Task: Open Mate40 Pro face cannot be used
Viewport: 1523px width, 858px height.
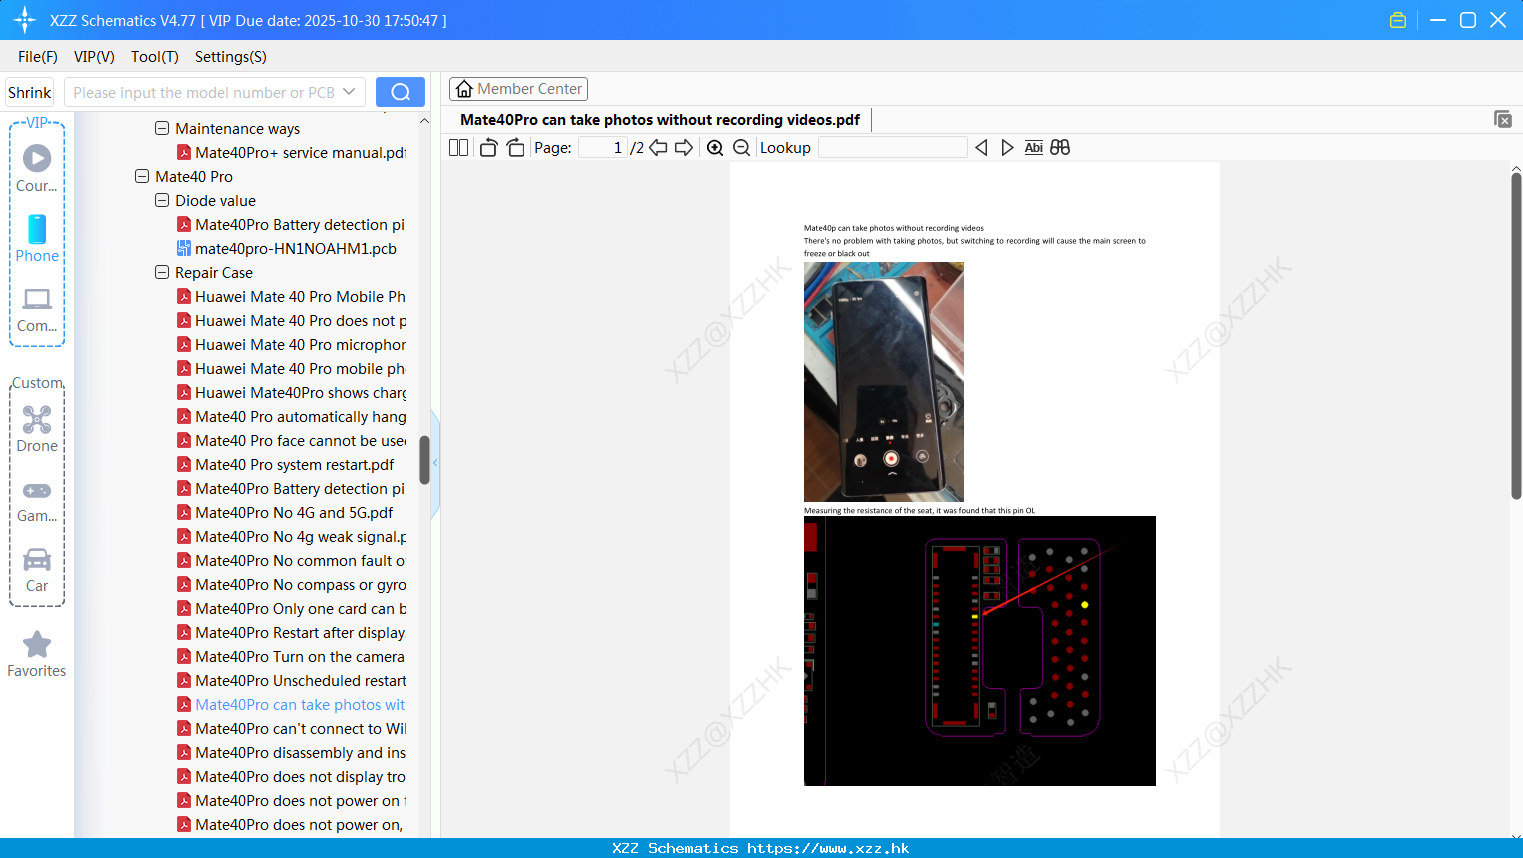Action: [291, 441]
